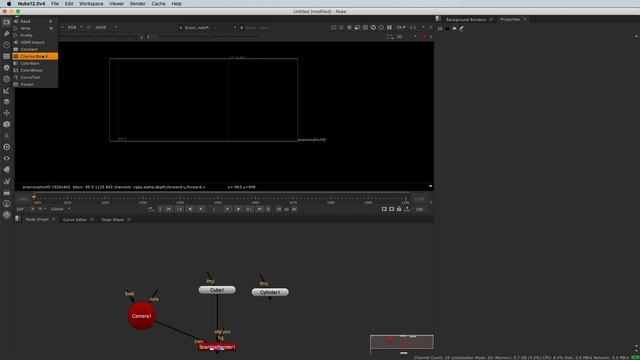
Task: Switch to the Background Renders tab
Action: click(466, 20)
